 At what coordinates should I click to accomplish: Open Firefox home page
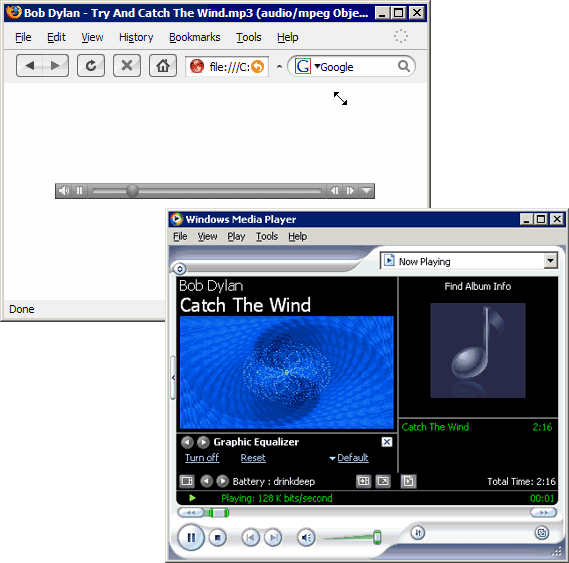click(x=163, y=66)
